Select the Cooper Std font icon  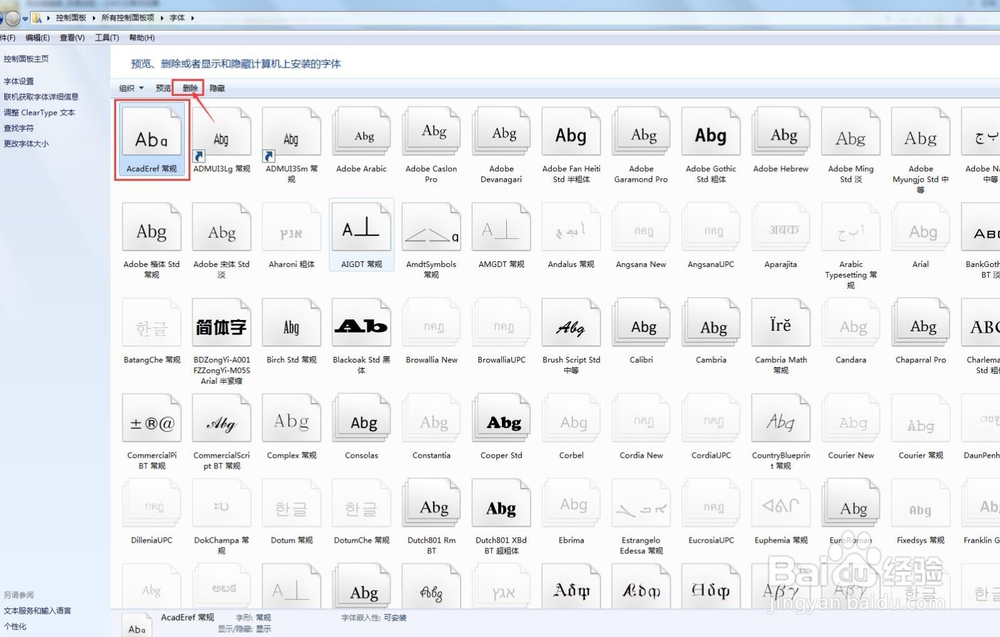click(501, 419)
